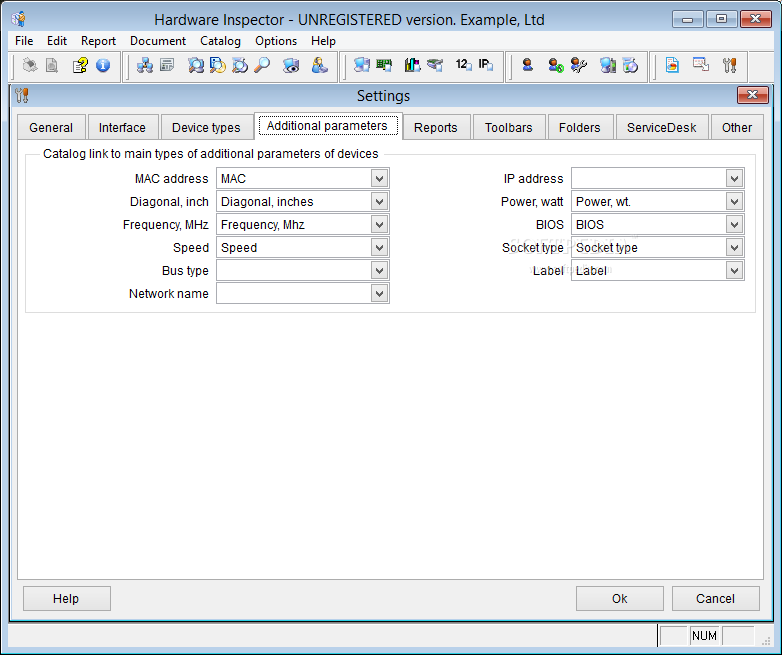Open the Label dropdown list
782x655 pixels.
coord(734,270)
